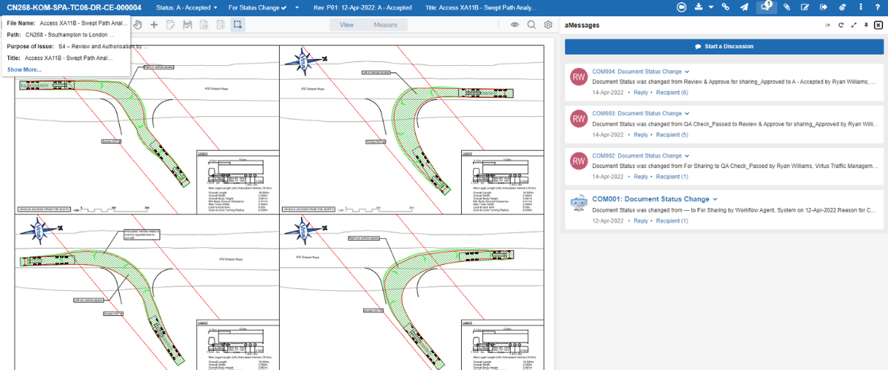The image size is (888, 370).
Task: Toggle the eye visibility icon
Action: [515, 25]
